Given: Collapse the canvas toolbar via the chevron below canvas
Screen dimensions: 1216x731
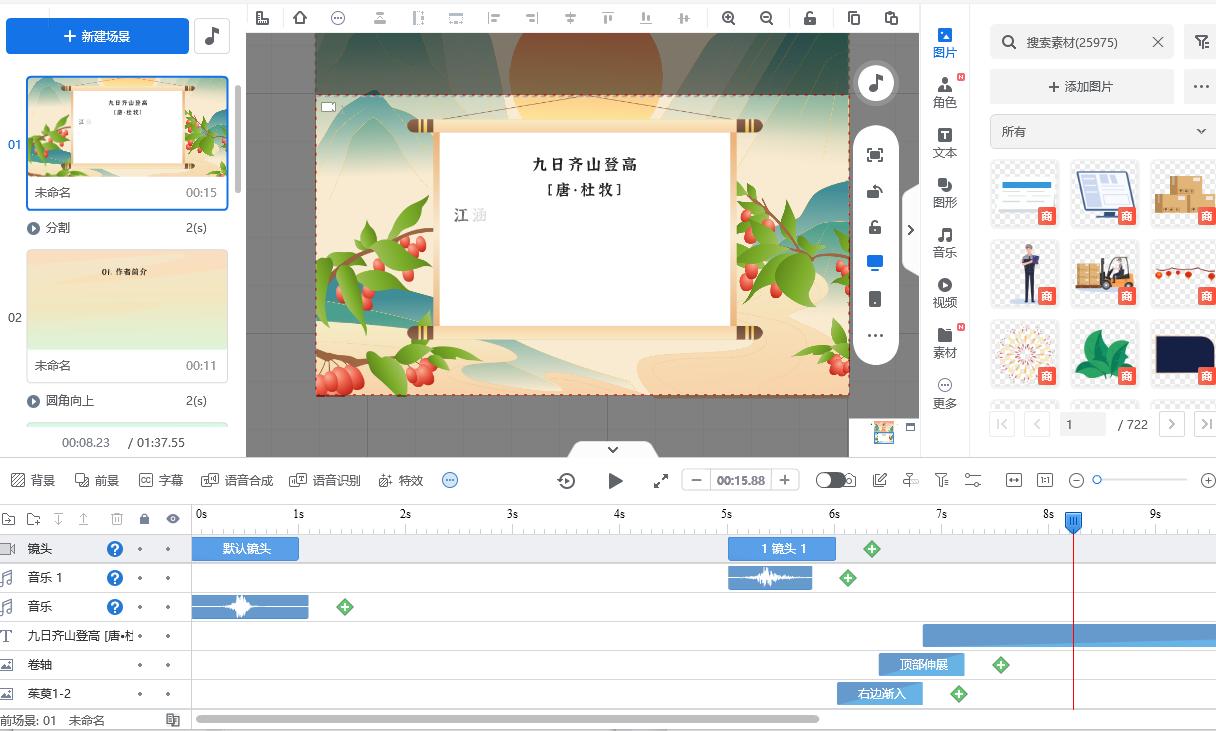Looking at the screenshot, I should [x=613, y=449].
